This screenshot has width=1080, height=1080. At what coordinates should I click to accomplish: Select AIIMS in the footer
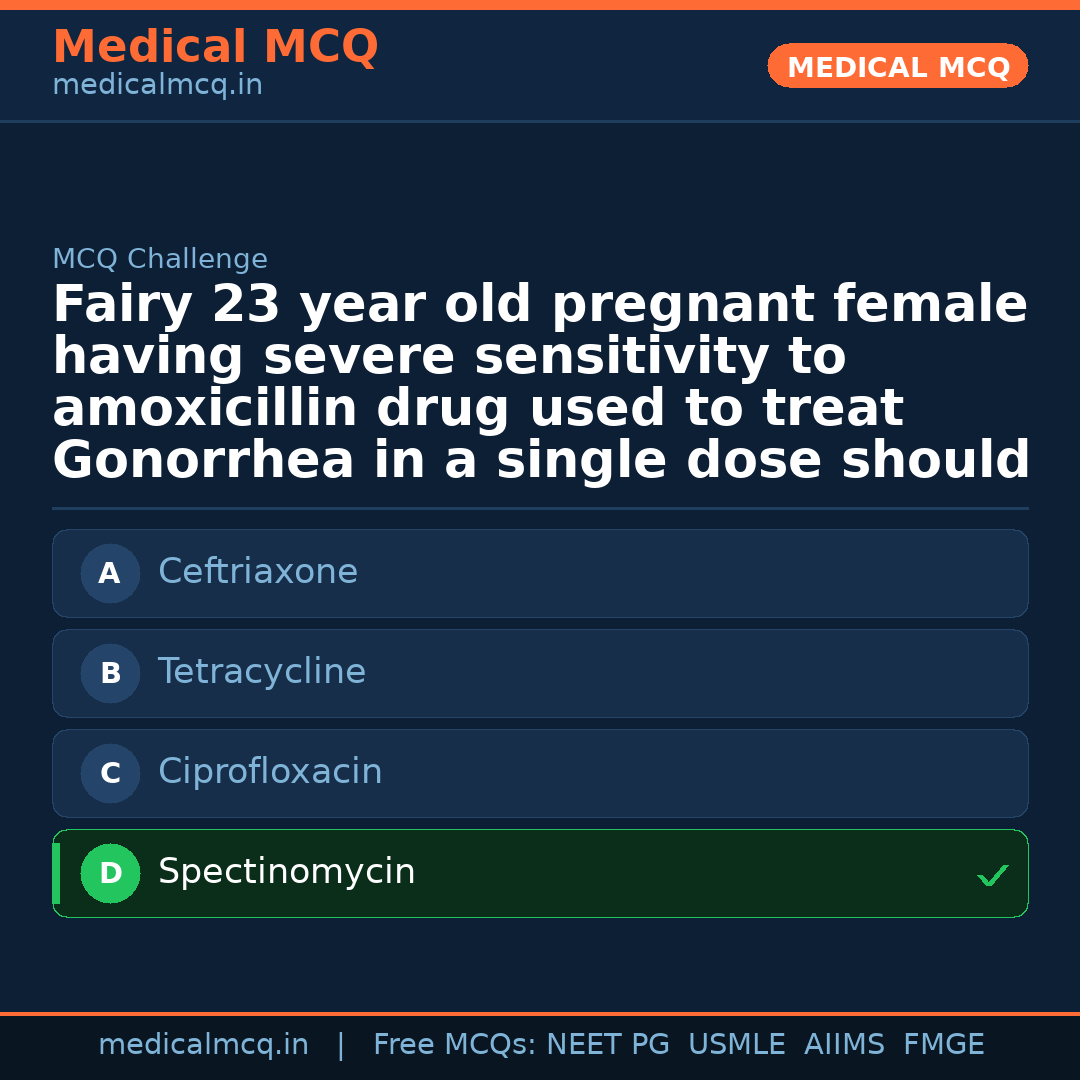pyautogui.click(x=844, y=1045)
